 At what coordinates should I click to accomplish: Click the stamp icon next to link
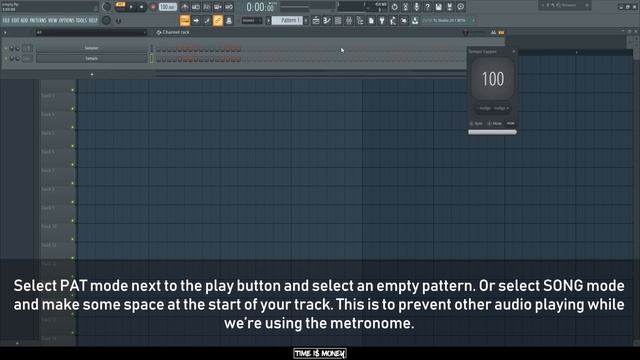pyautogui.click(x=229, y=20)
